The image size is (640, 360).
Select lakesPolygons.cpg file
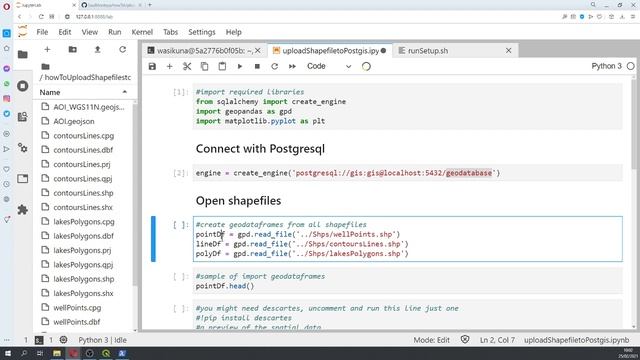tap(84, 222)
